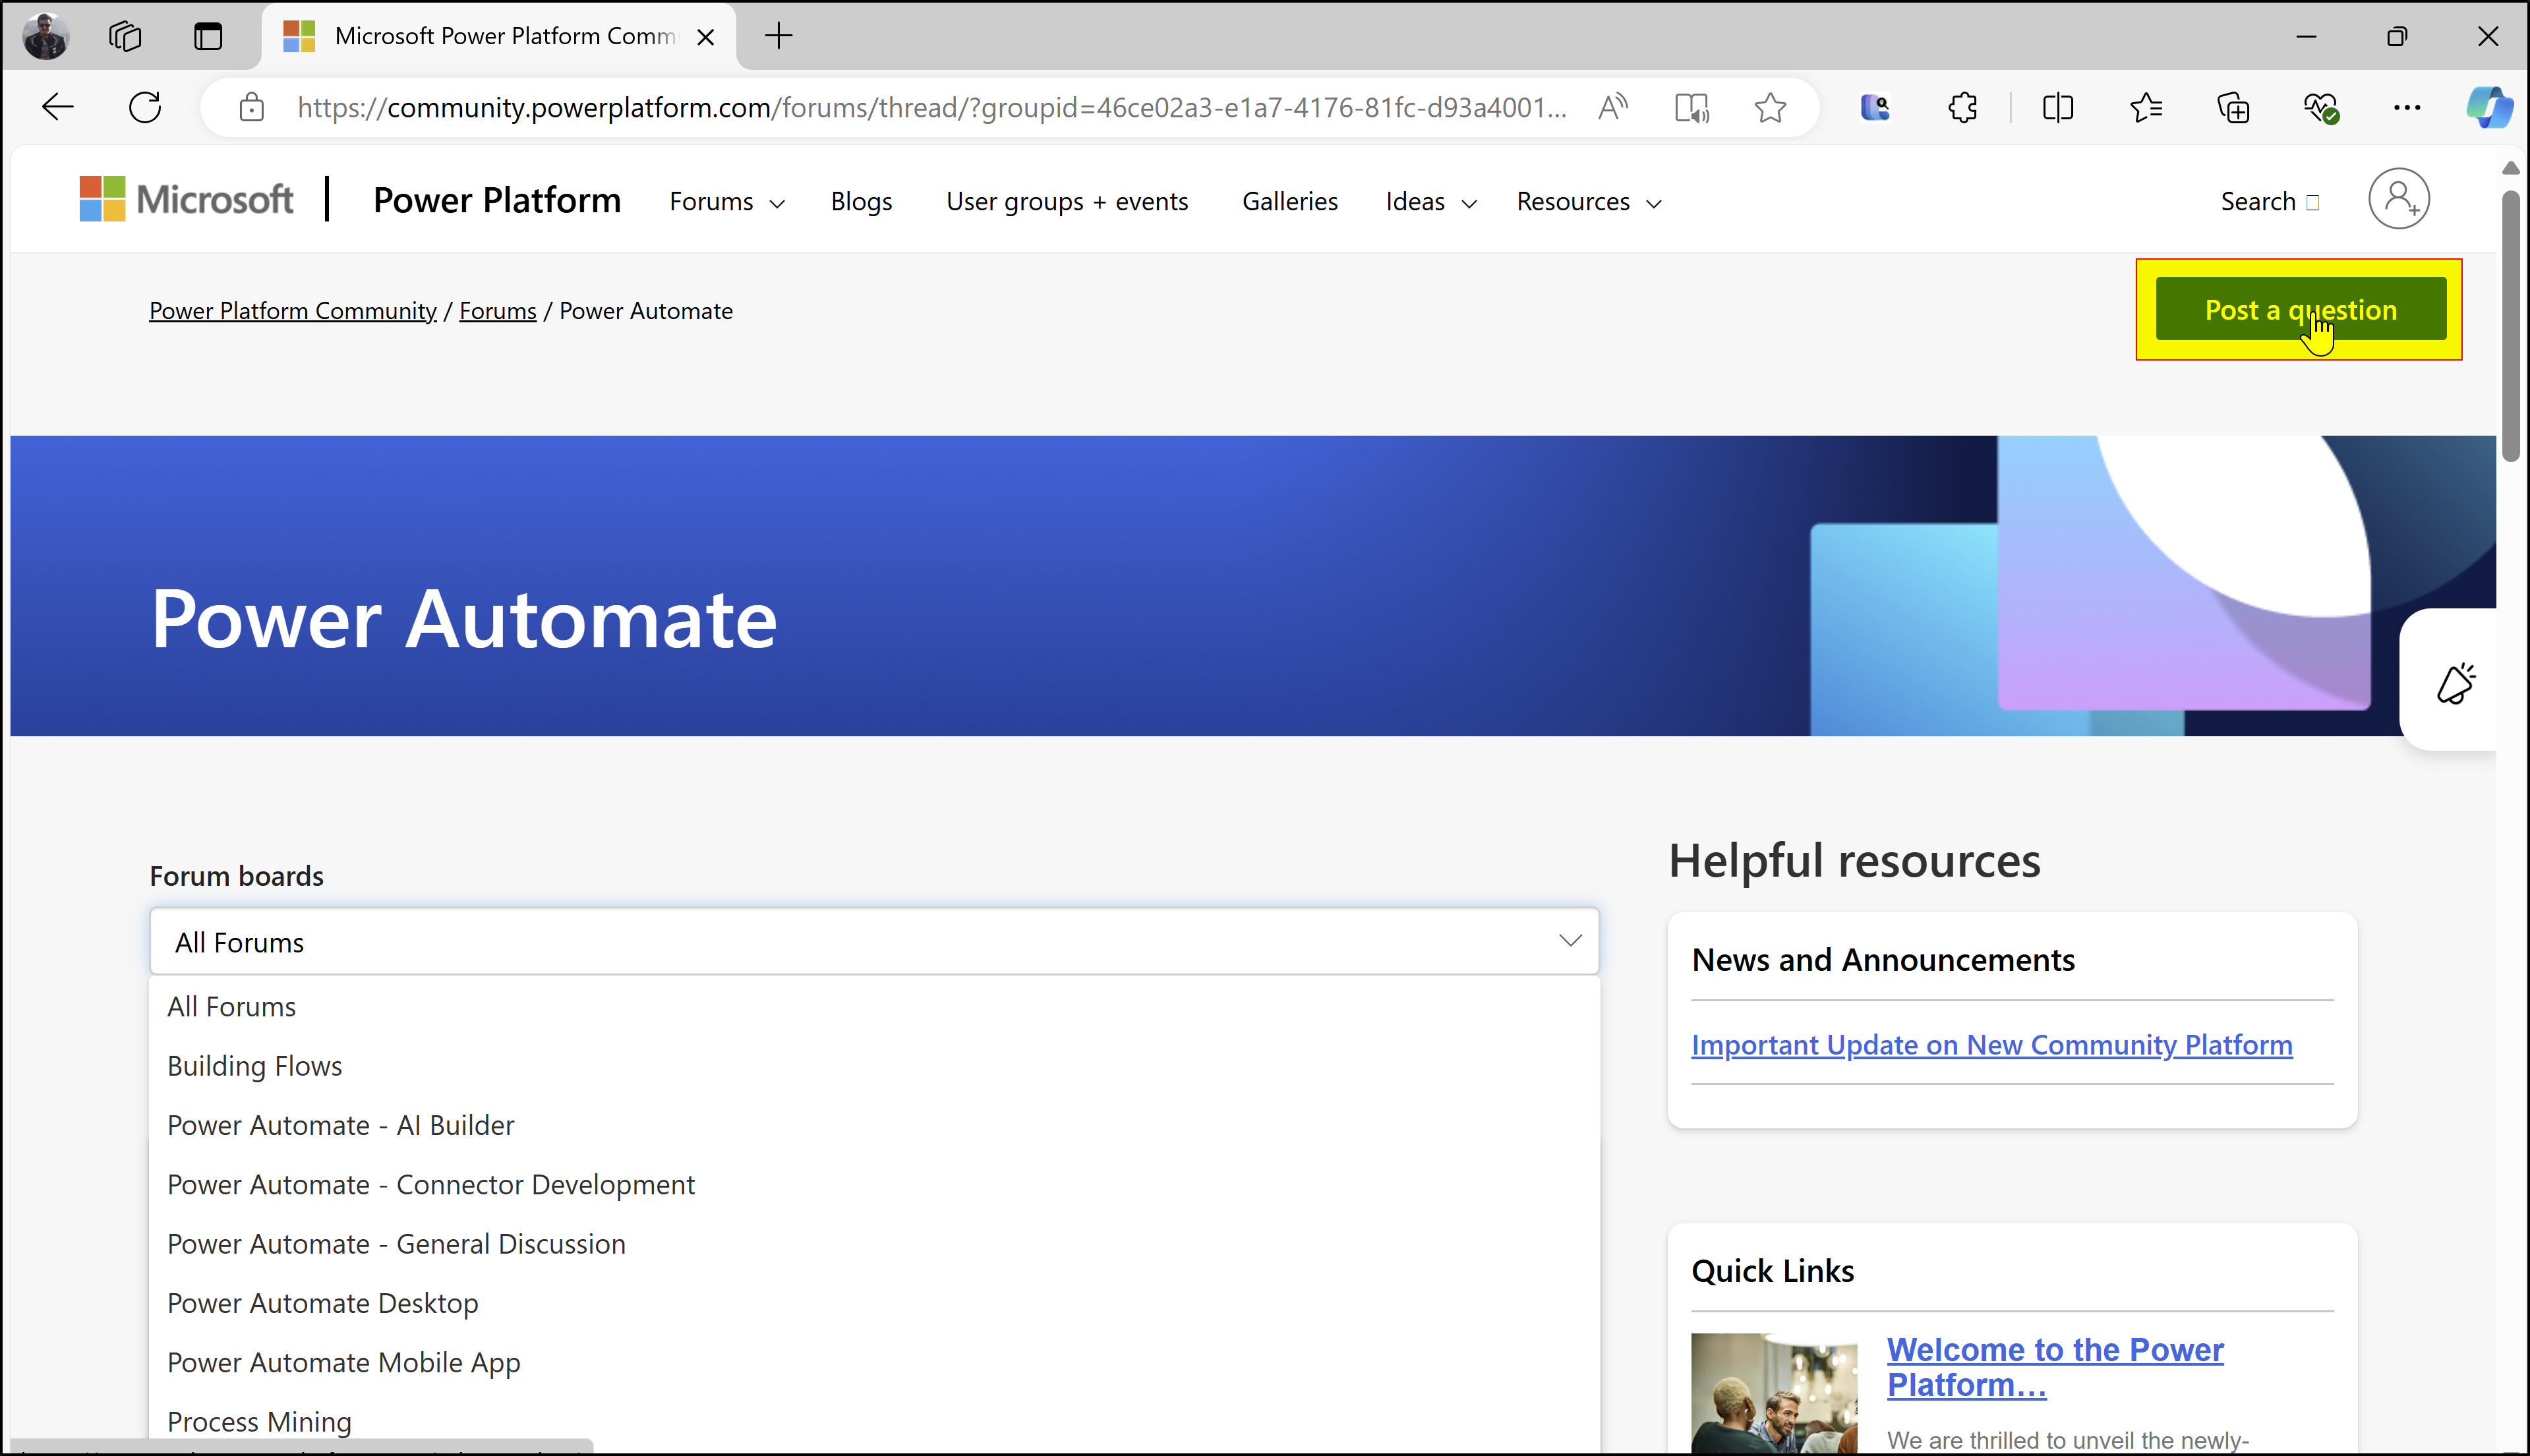Screen dimensions: 2530x1456
Task: Follow Forums breadcrumb link
Action: click(498, 311)
